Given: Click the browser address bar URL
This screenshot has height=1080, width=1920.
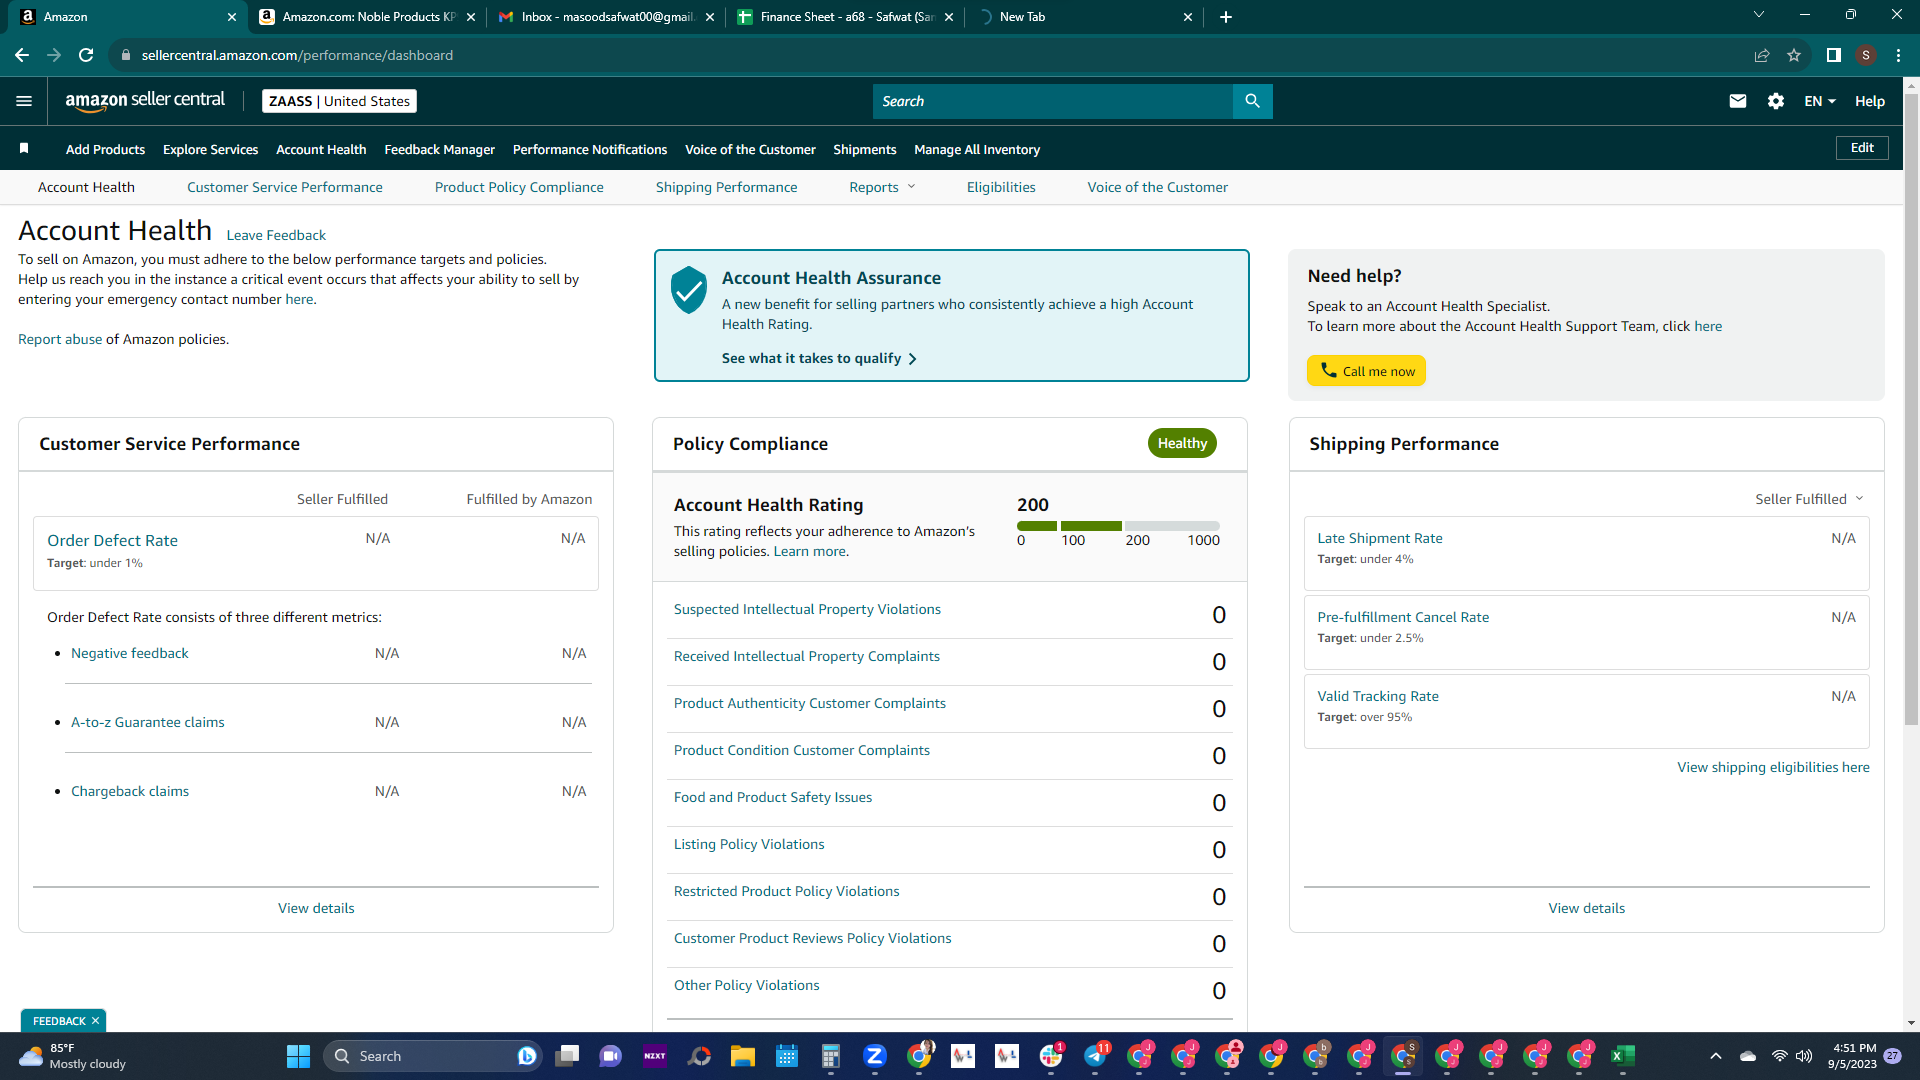Looking at the screenshot, I should click(x=297, y=55).
